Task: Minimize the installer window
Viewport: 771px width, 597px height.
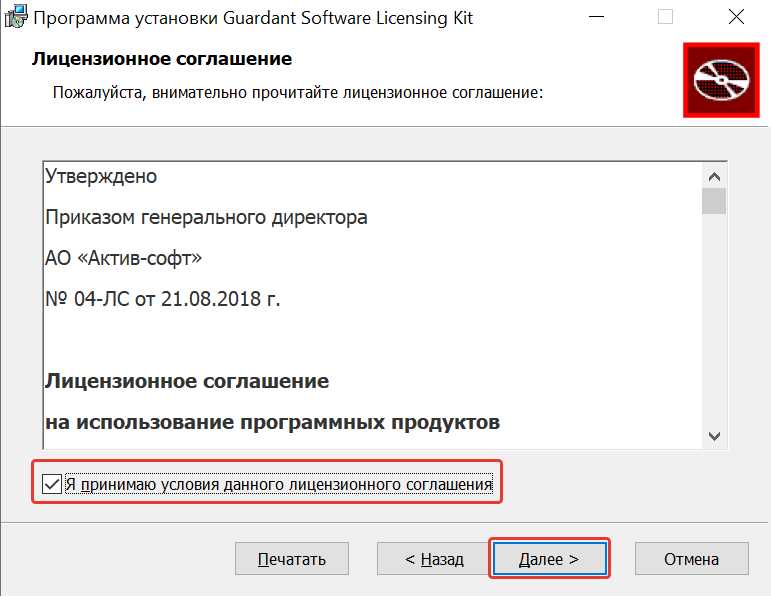Action: (595, 18)
